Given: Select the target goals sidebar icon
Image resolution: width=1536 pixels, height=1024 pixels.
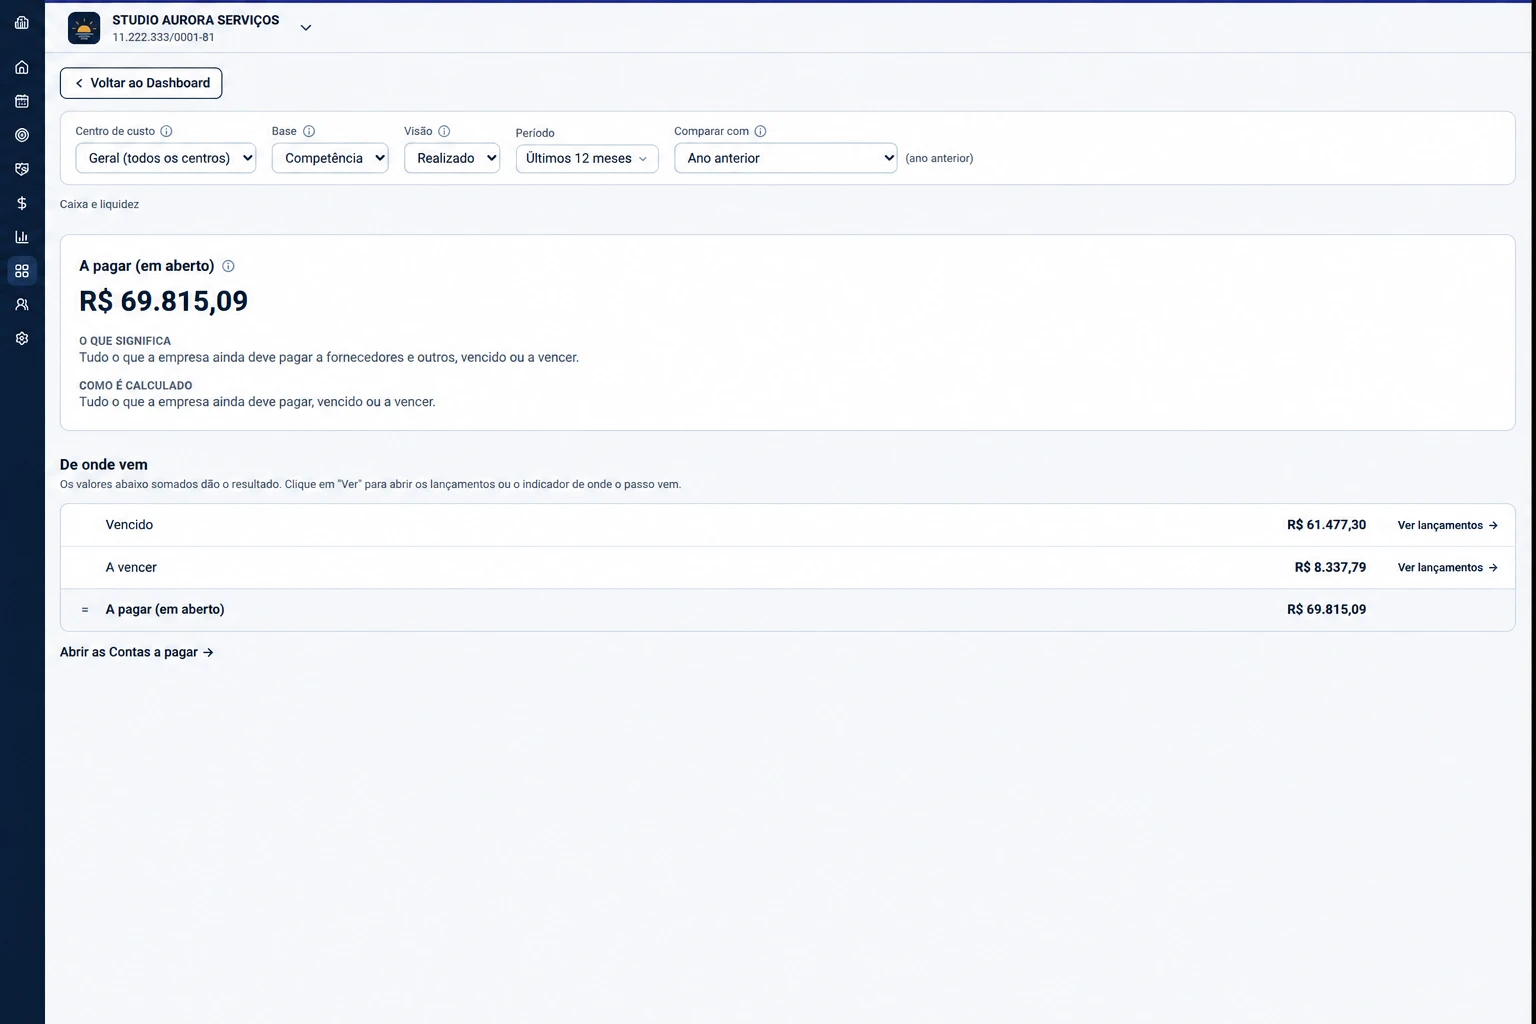Looking at the screenshot, I should point(22,135).
